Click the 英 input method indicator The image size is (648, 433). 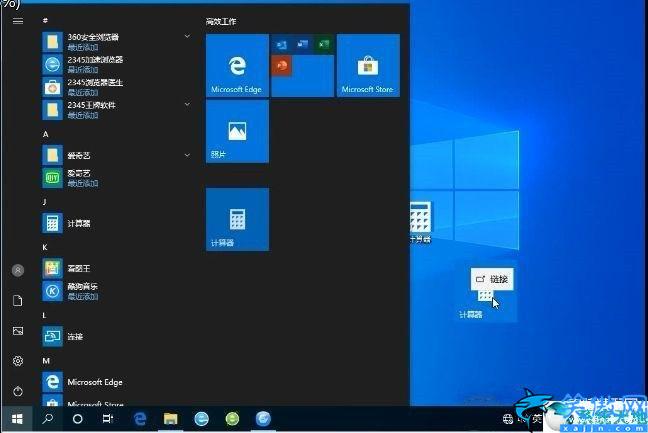[x=536, y=419]
